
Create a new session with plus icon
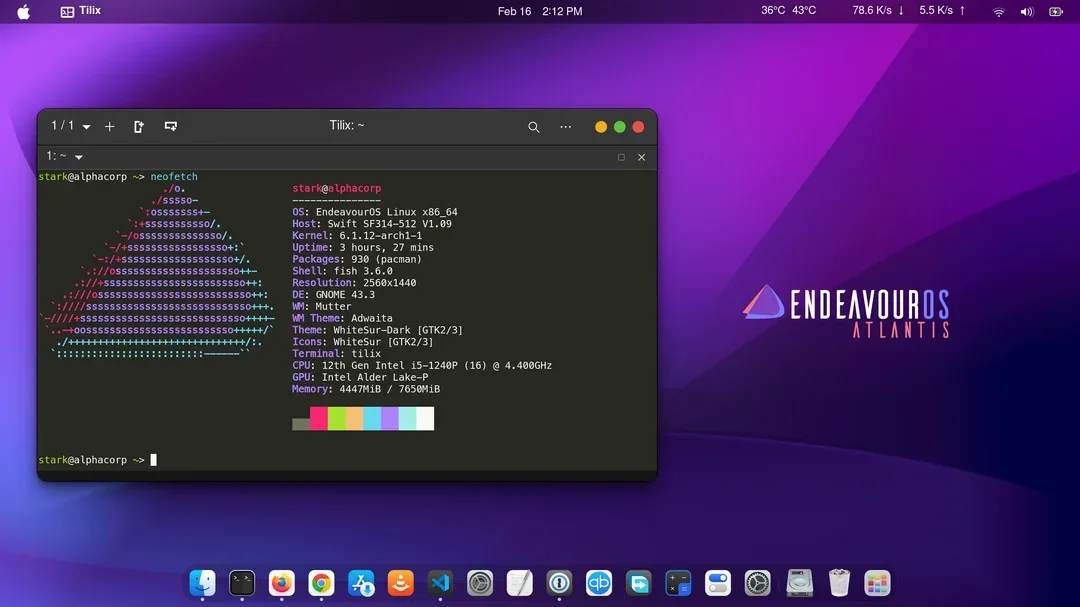(x=110, y=127)
